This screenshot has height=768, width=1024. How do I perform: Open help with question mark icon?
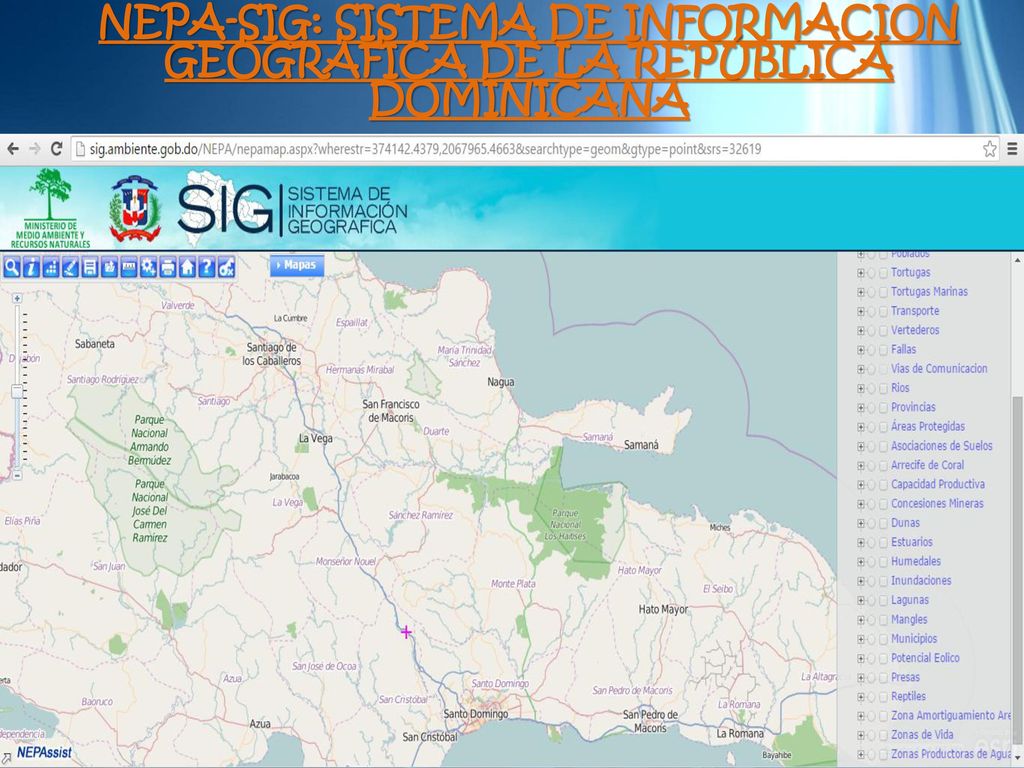(x=206, y=267)
